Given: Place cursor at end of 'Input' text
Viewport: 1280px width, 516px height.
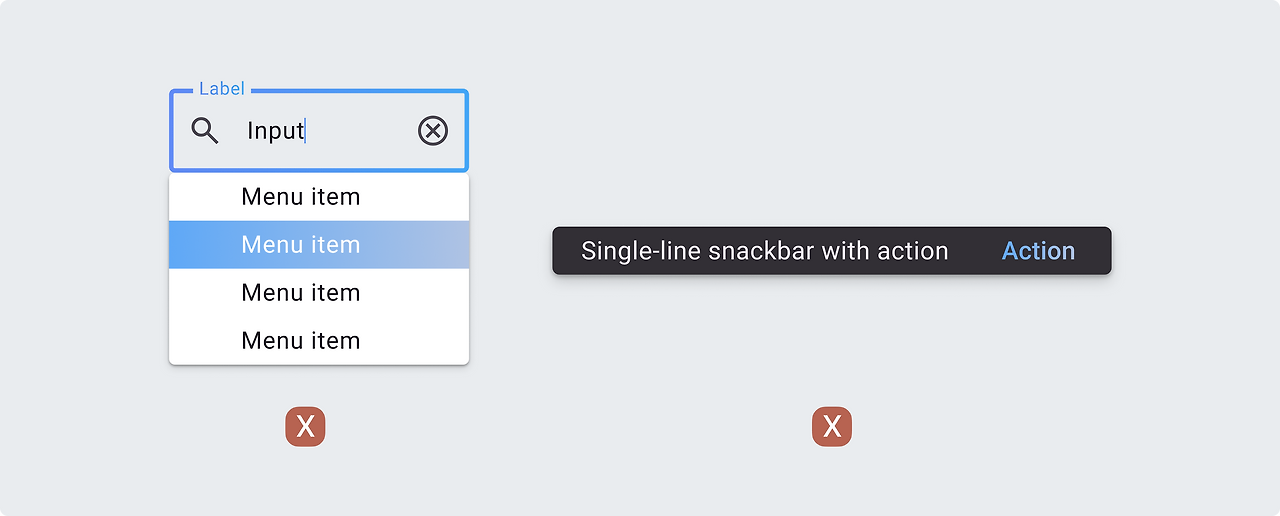Looking at the screenshot, I should tap(306, 131).
